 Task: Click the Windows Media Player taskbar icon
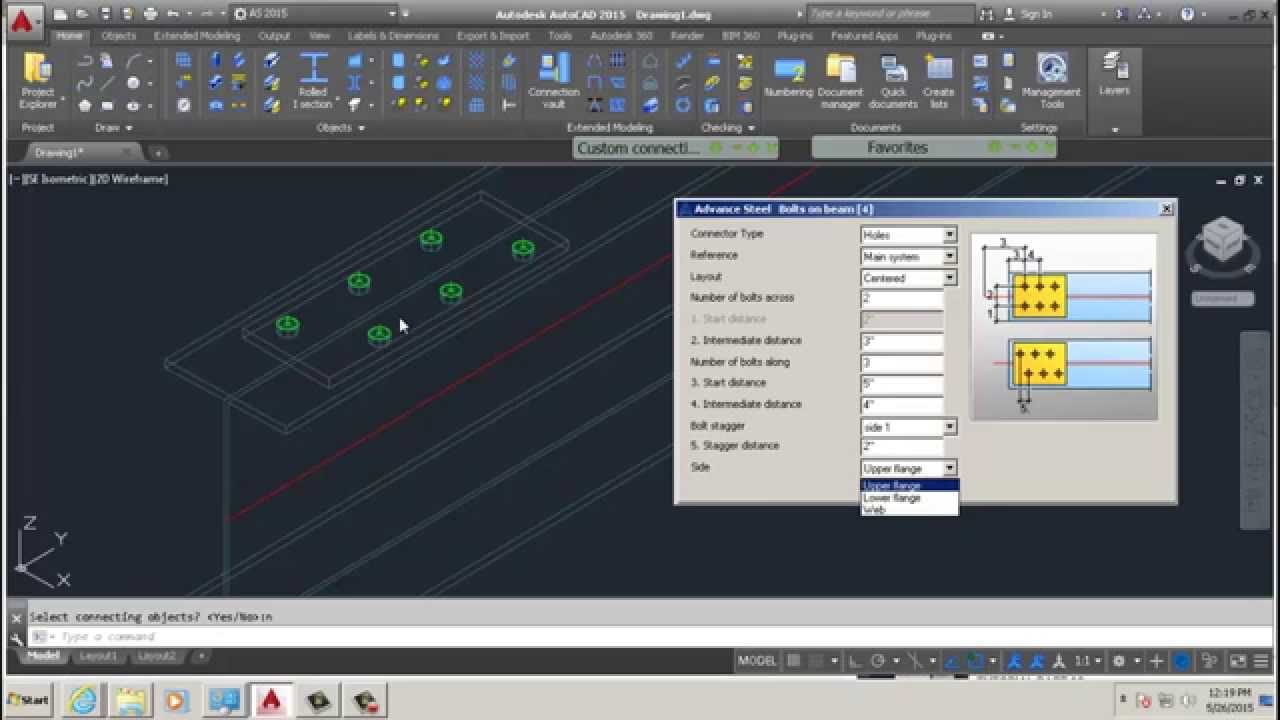pos(176,701)
